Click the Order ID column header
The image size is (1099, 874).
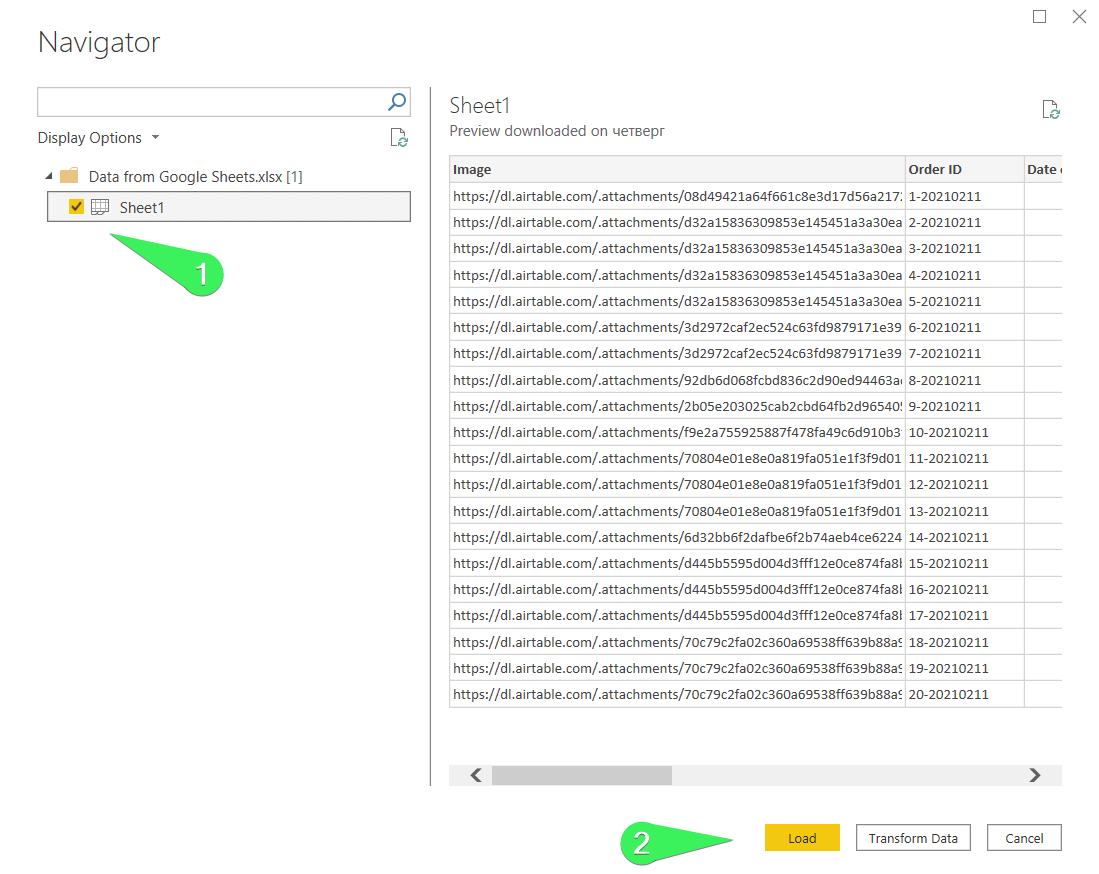point(964,170)
